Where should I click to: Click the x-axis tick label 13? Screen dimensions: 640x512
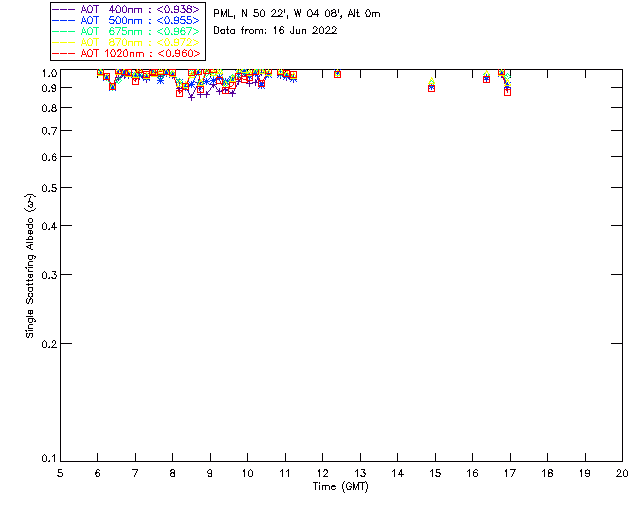(x=360, y=473)
